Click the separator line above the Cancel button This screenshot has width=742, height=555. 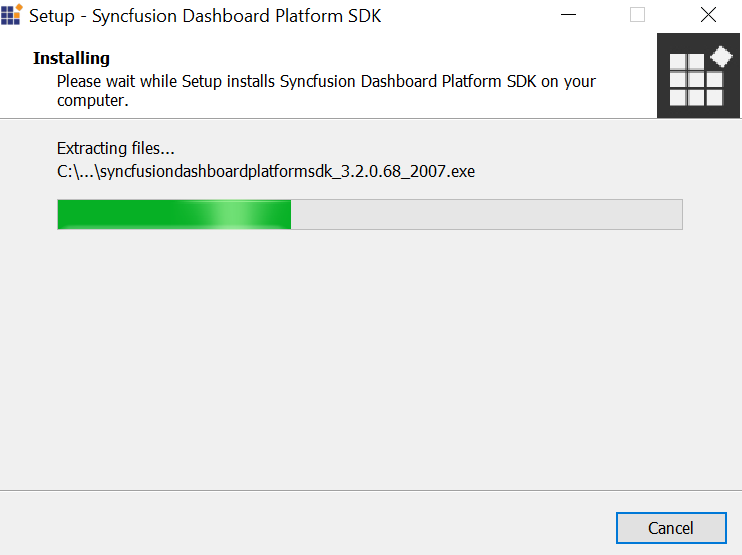[370, 490]
